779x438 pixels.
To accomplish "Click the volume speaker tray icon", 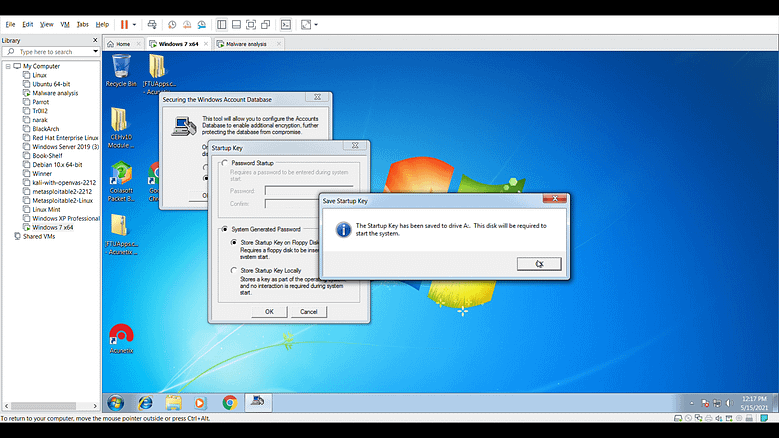I will point(729,403).
